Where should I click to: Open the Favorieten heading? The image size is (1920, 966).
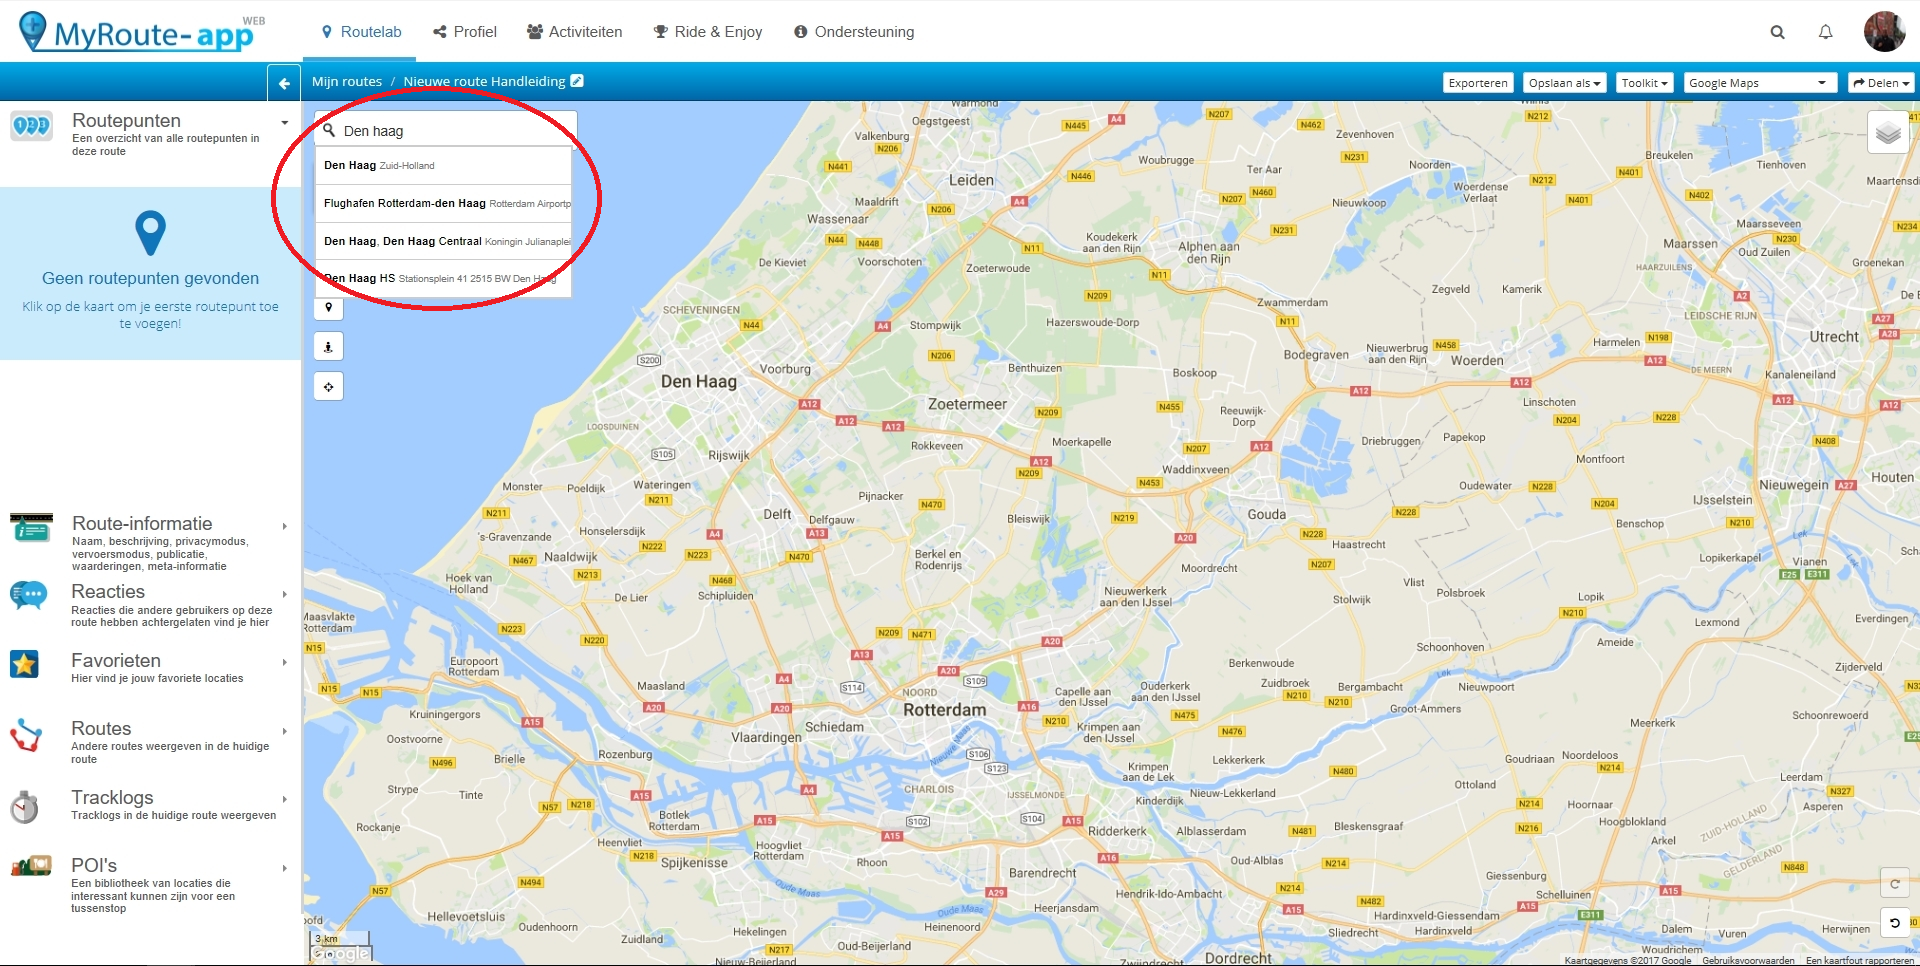pos(116,660)
